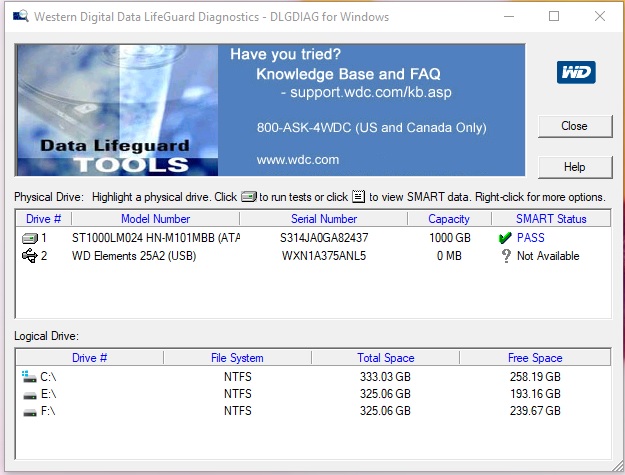Click the view SMART data icon in instructions

(x=358, y=196)
